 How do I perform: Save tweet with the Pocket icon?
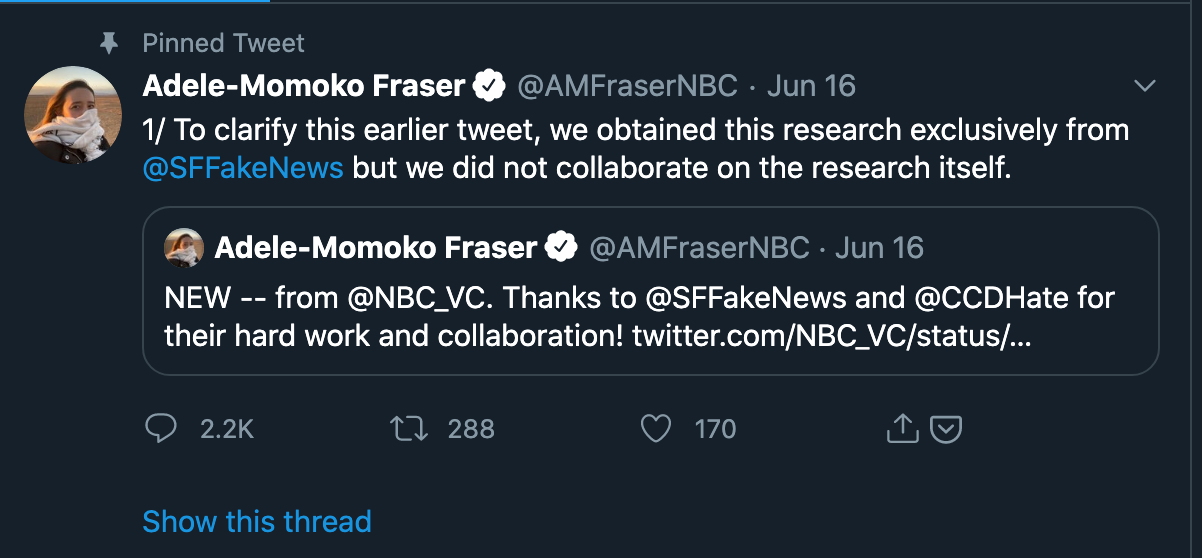(x=946, y=429)
